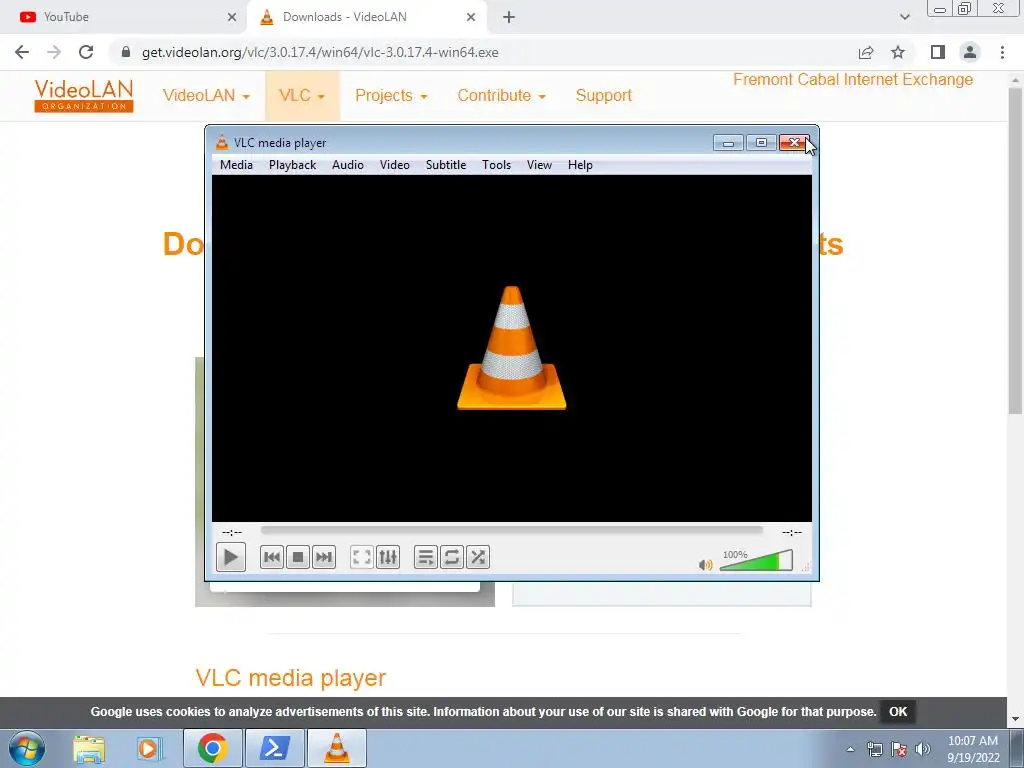Accept cookies with the OK button

(x=898, y=712)
